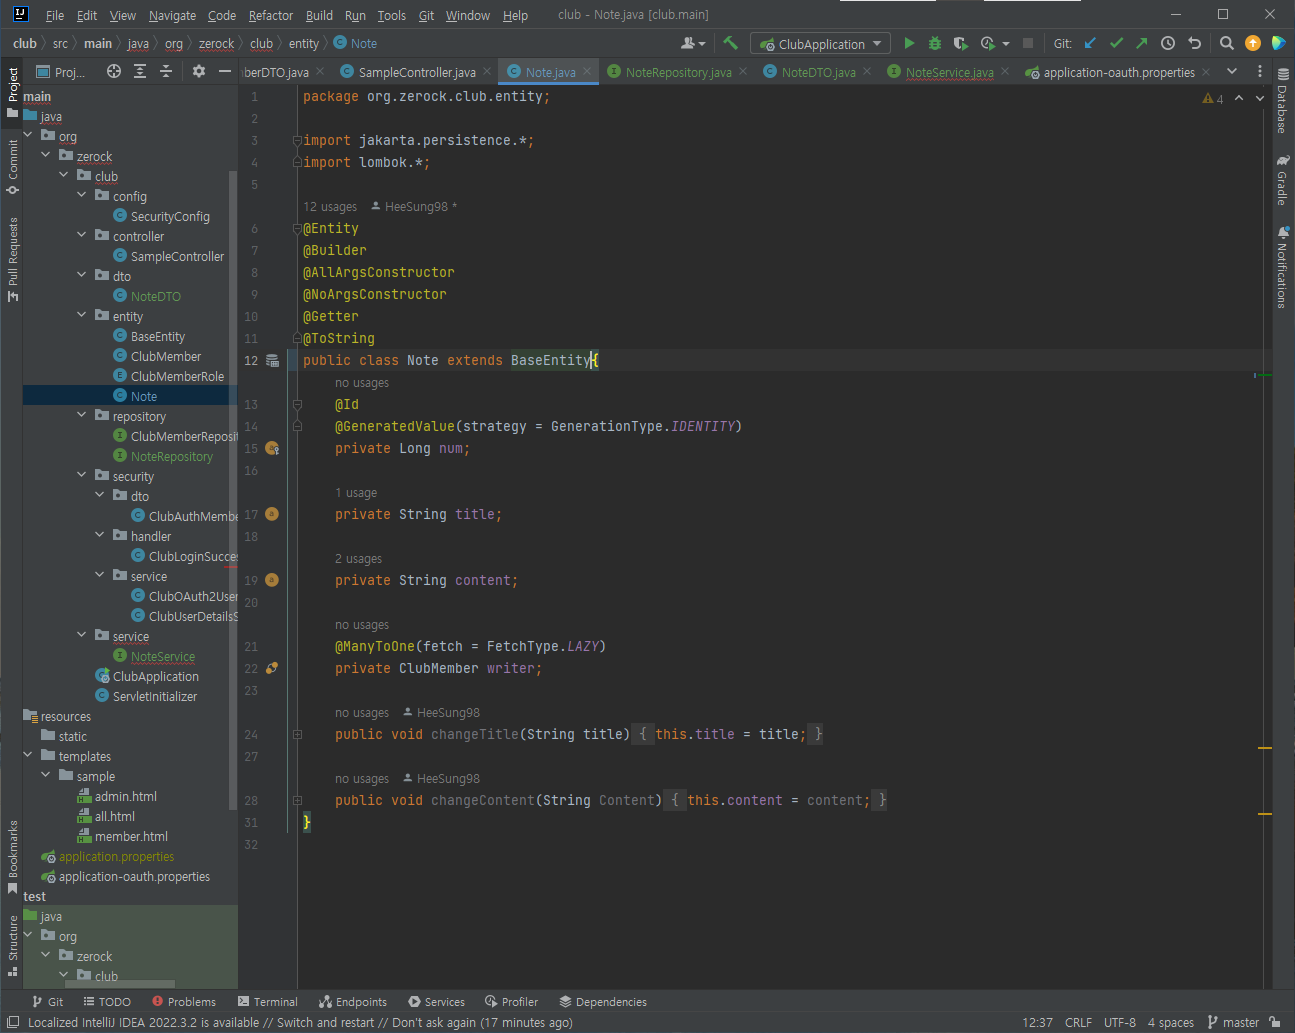Expand folded changeTitle method body
Image resolution: width=1295 pixels, height=1033 pixels.
[297, 734]
